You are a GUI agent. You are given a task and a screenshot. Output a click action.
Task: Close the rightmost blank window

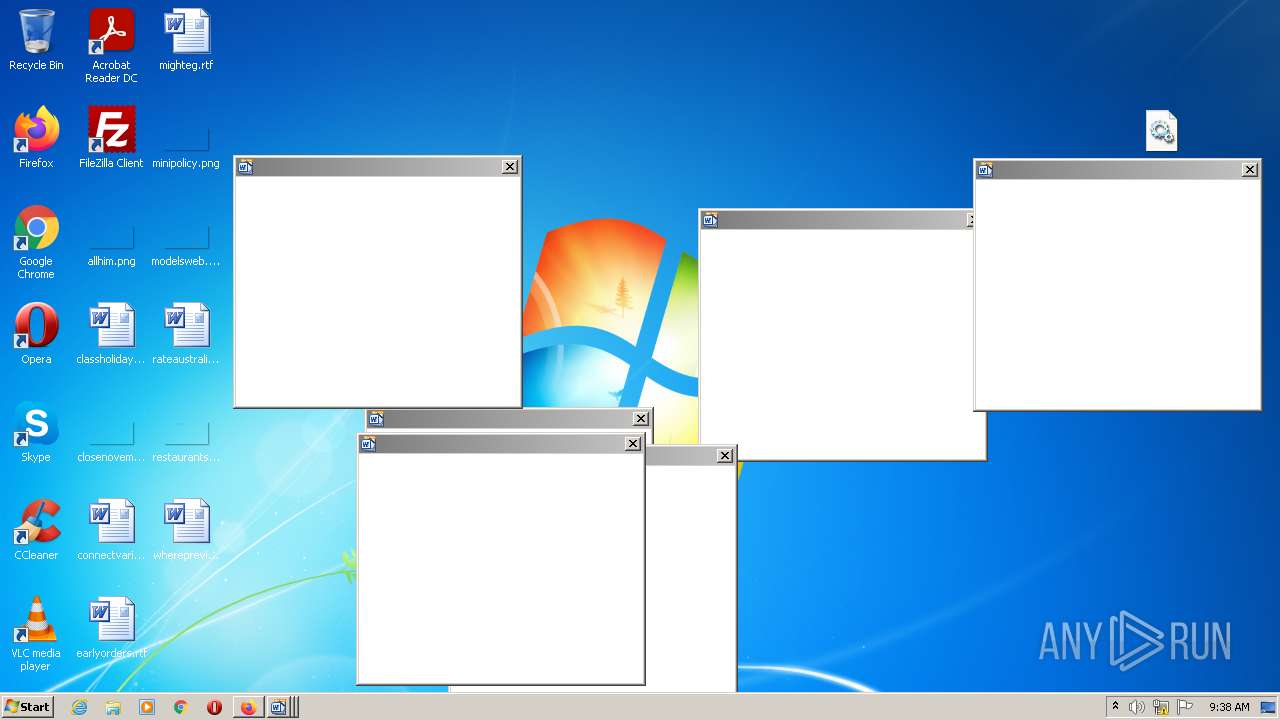tap(1250, 170)
